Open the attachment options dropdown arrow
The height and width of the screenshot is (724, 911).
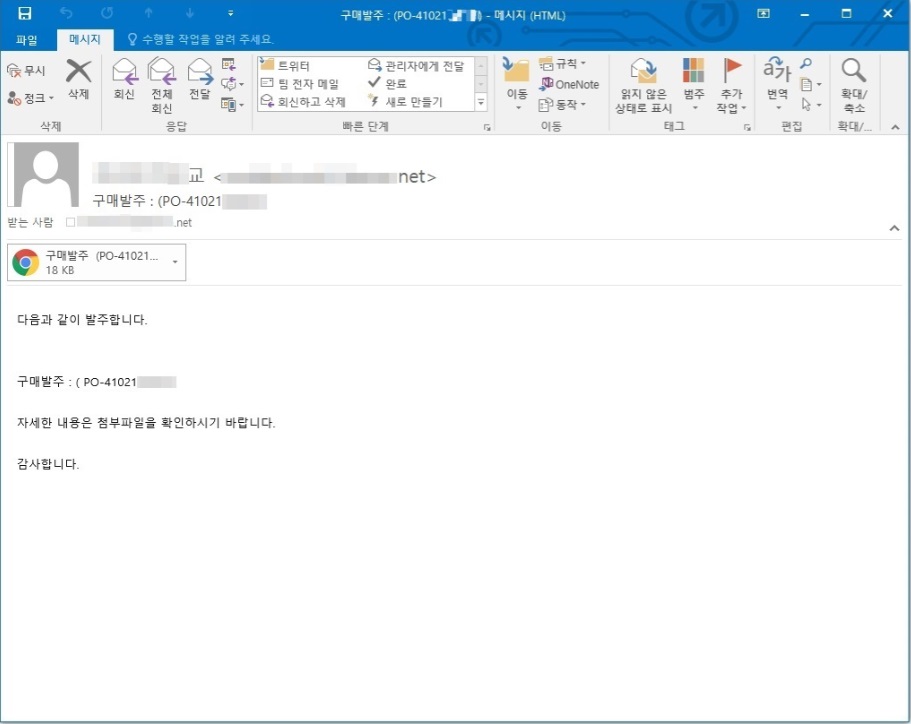pyautogui.click(x=175, y=262)
